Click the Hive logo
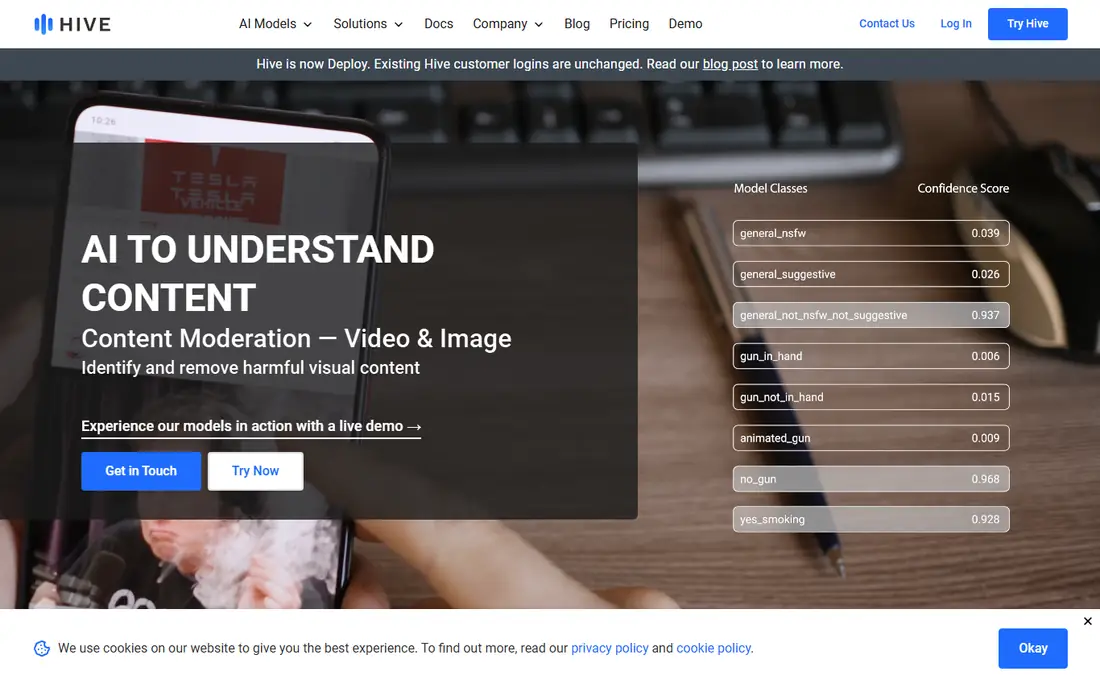Screen dimensions: 1100x688 pyautogui.click(x=72, y=24)
